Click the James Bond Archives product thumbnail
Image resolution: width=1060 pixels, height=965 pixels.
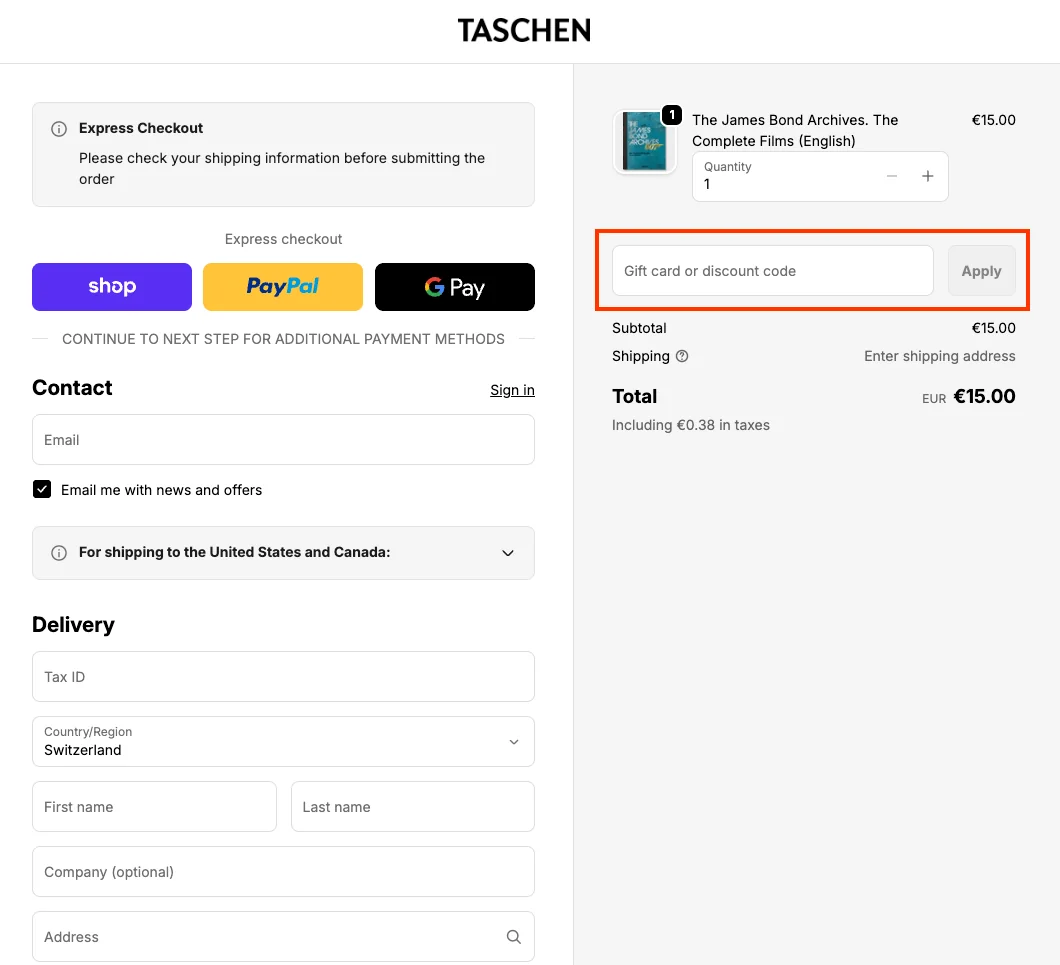point(643,142)
